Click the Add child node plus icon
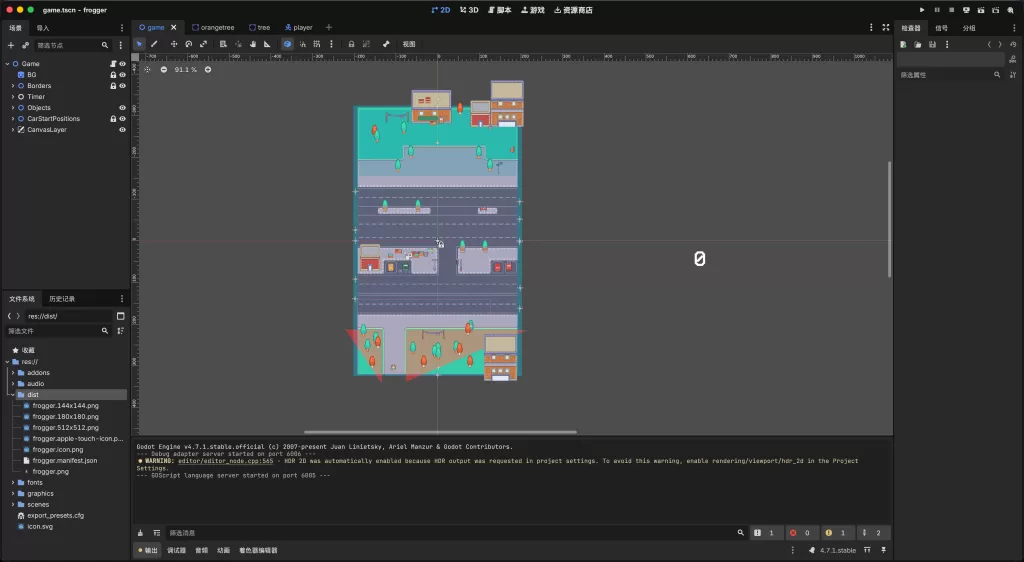1024x562 pixels. [10, 45]
